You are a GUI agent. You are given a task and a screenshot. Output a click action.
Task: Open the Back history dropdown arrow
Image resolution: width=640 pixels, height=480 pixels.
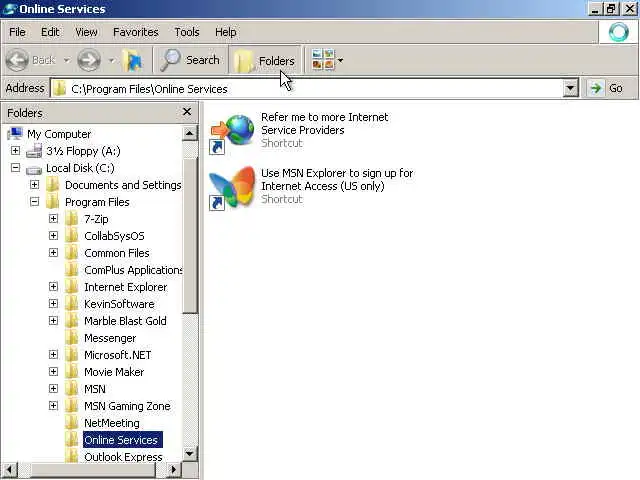click(66, 60)
